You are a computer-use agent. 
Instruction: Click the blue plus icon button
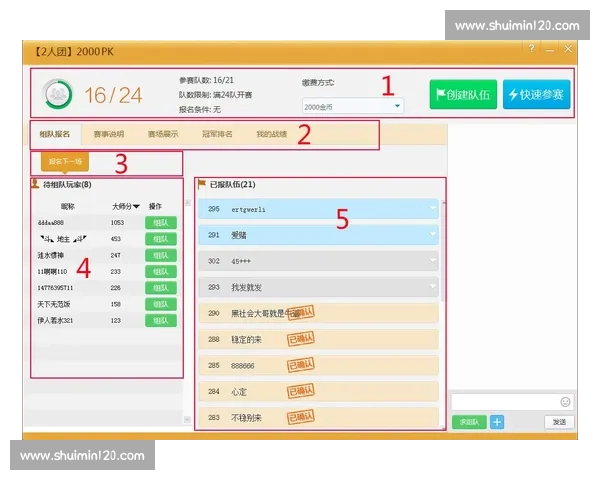tap(497, 422)
